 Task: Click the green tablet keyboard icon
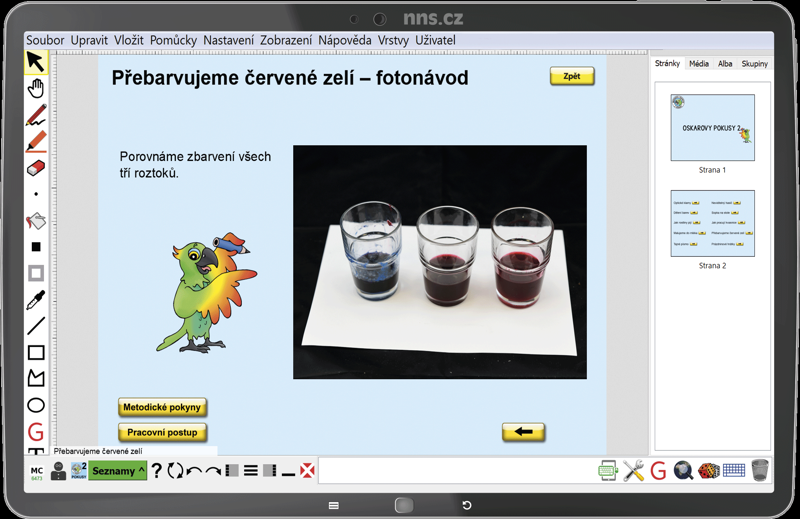point(608,470)
